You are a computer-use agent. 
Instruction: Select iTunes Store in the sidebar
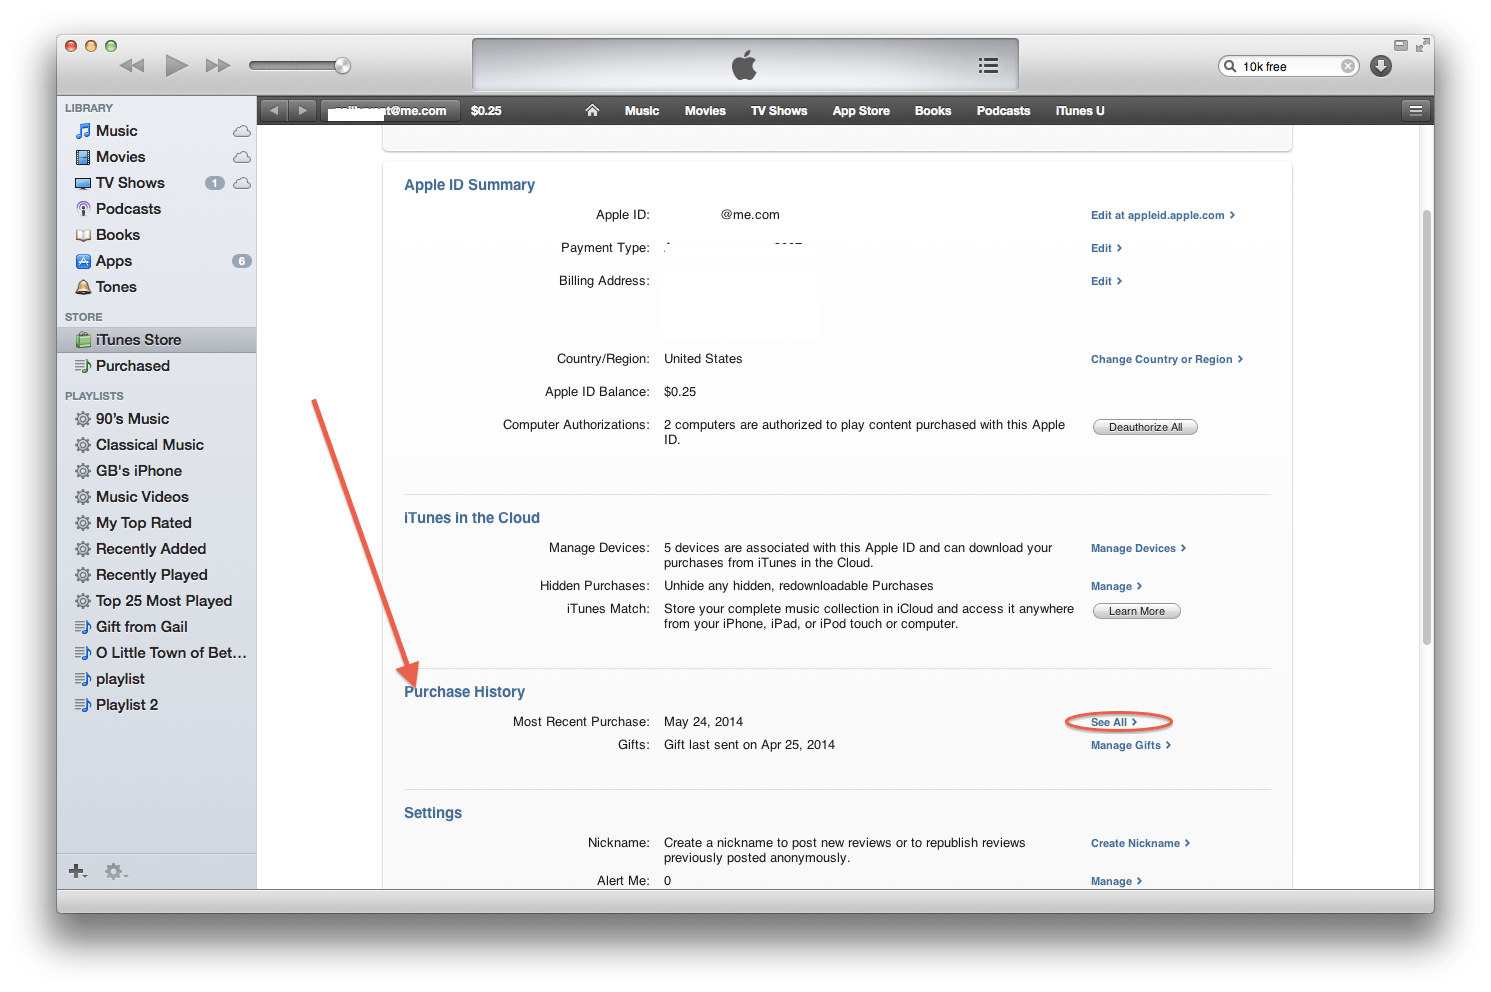(156, 340)
